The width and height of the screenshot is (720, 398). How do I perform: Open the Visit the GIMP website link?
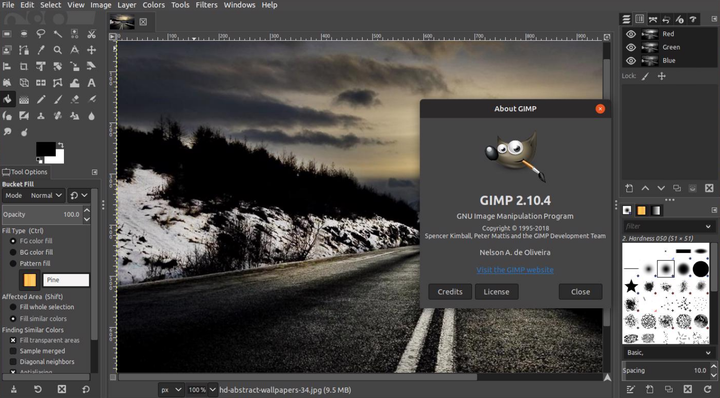pyautogui.click(x=515, y=270)
